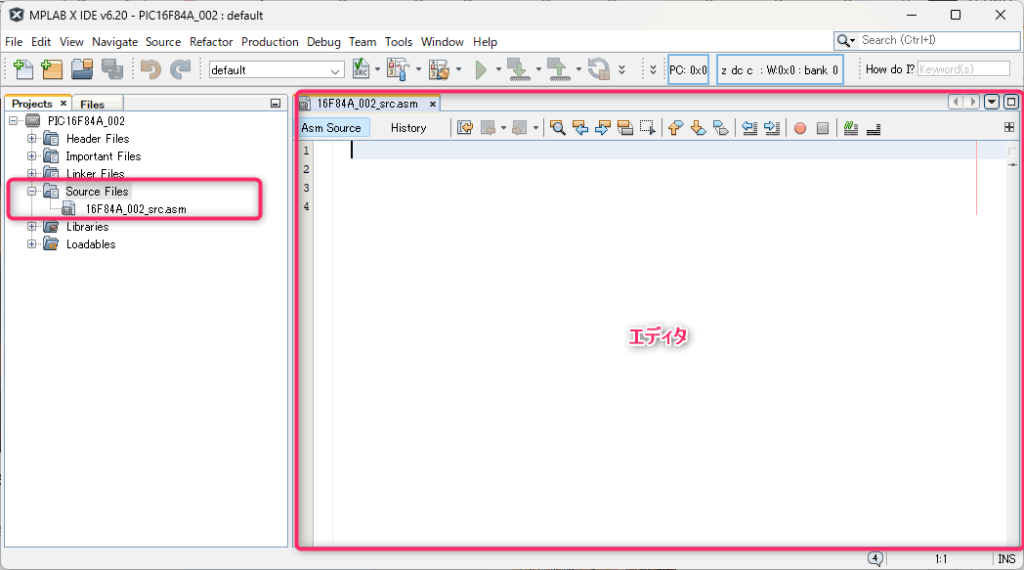
Task: Switch to the Asm Source view
Action: click(331, 128)
